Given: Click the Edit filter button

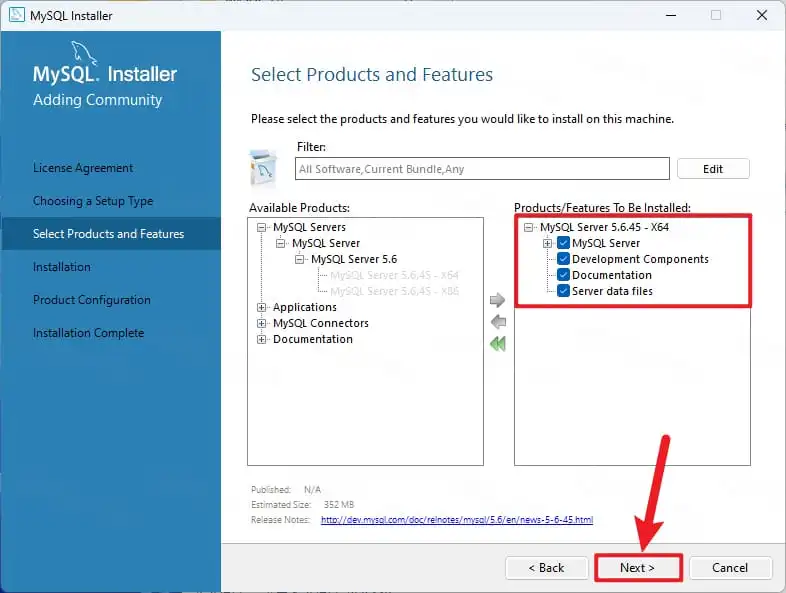Looking at the screenshot, I should tap(713, 169).
